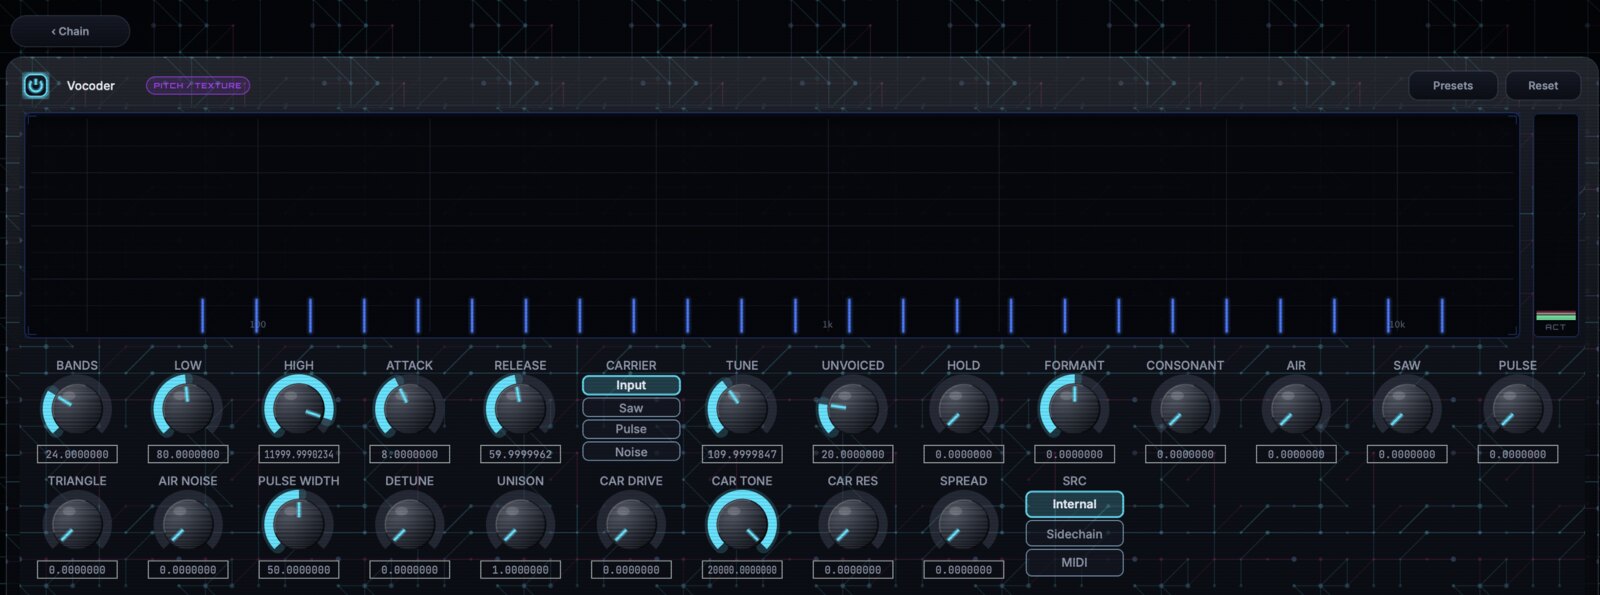The image size is (1600, 595).
Task: Click the PITCH / TEXTURE tag
Action: point(198,86)
